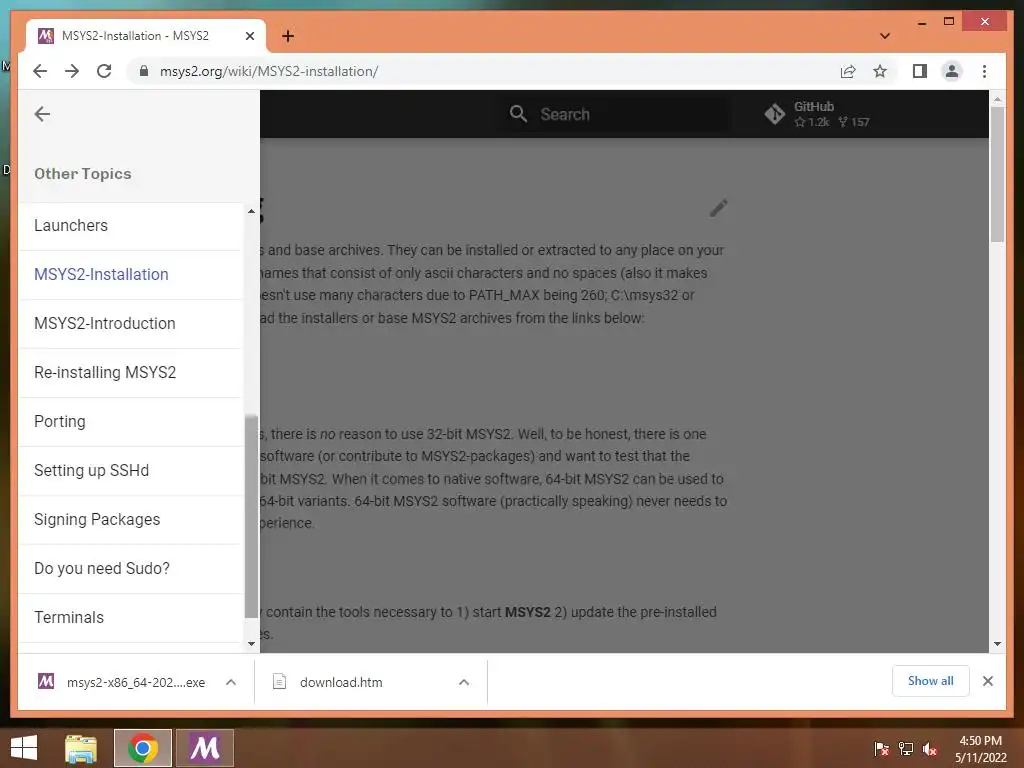Share this page icon in address bar

point(848,71)
